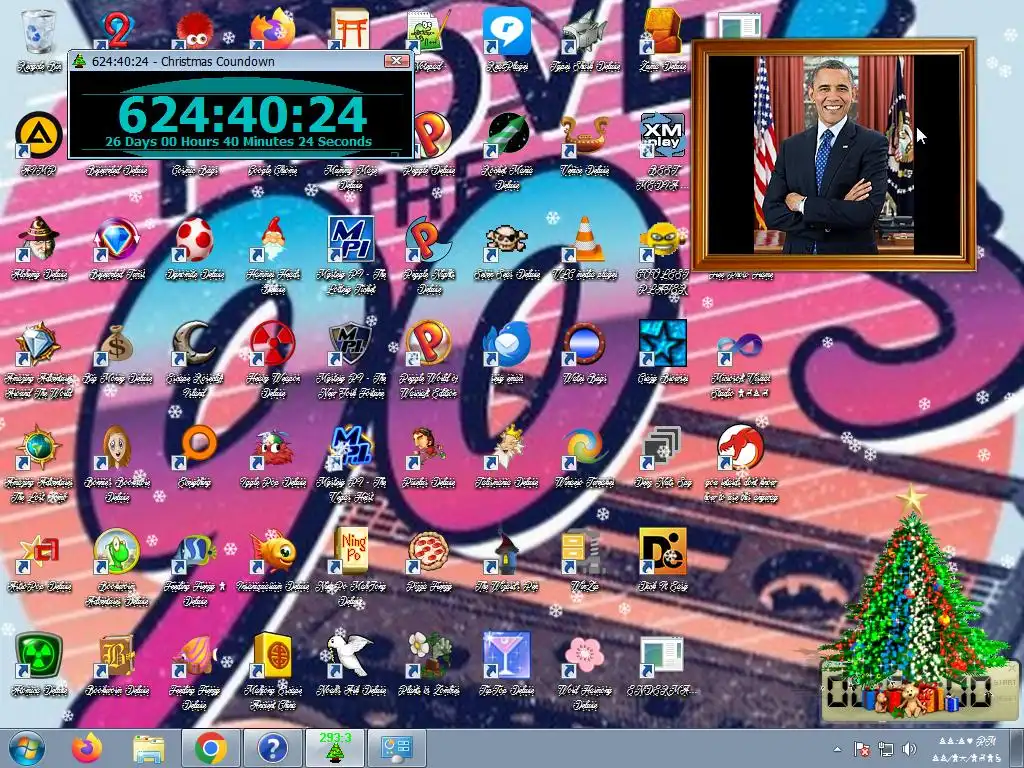
Task: Open the Recycle Bin desktop icon
Action: coord(39,33)
